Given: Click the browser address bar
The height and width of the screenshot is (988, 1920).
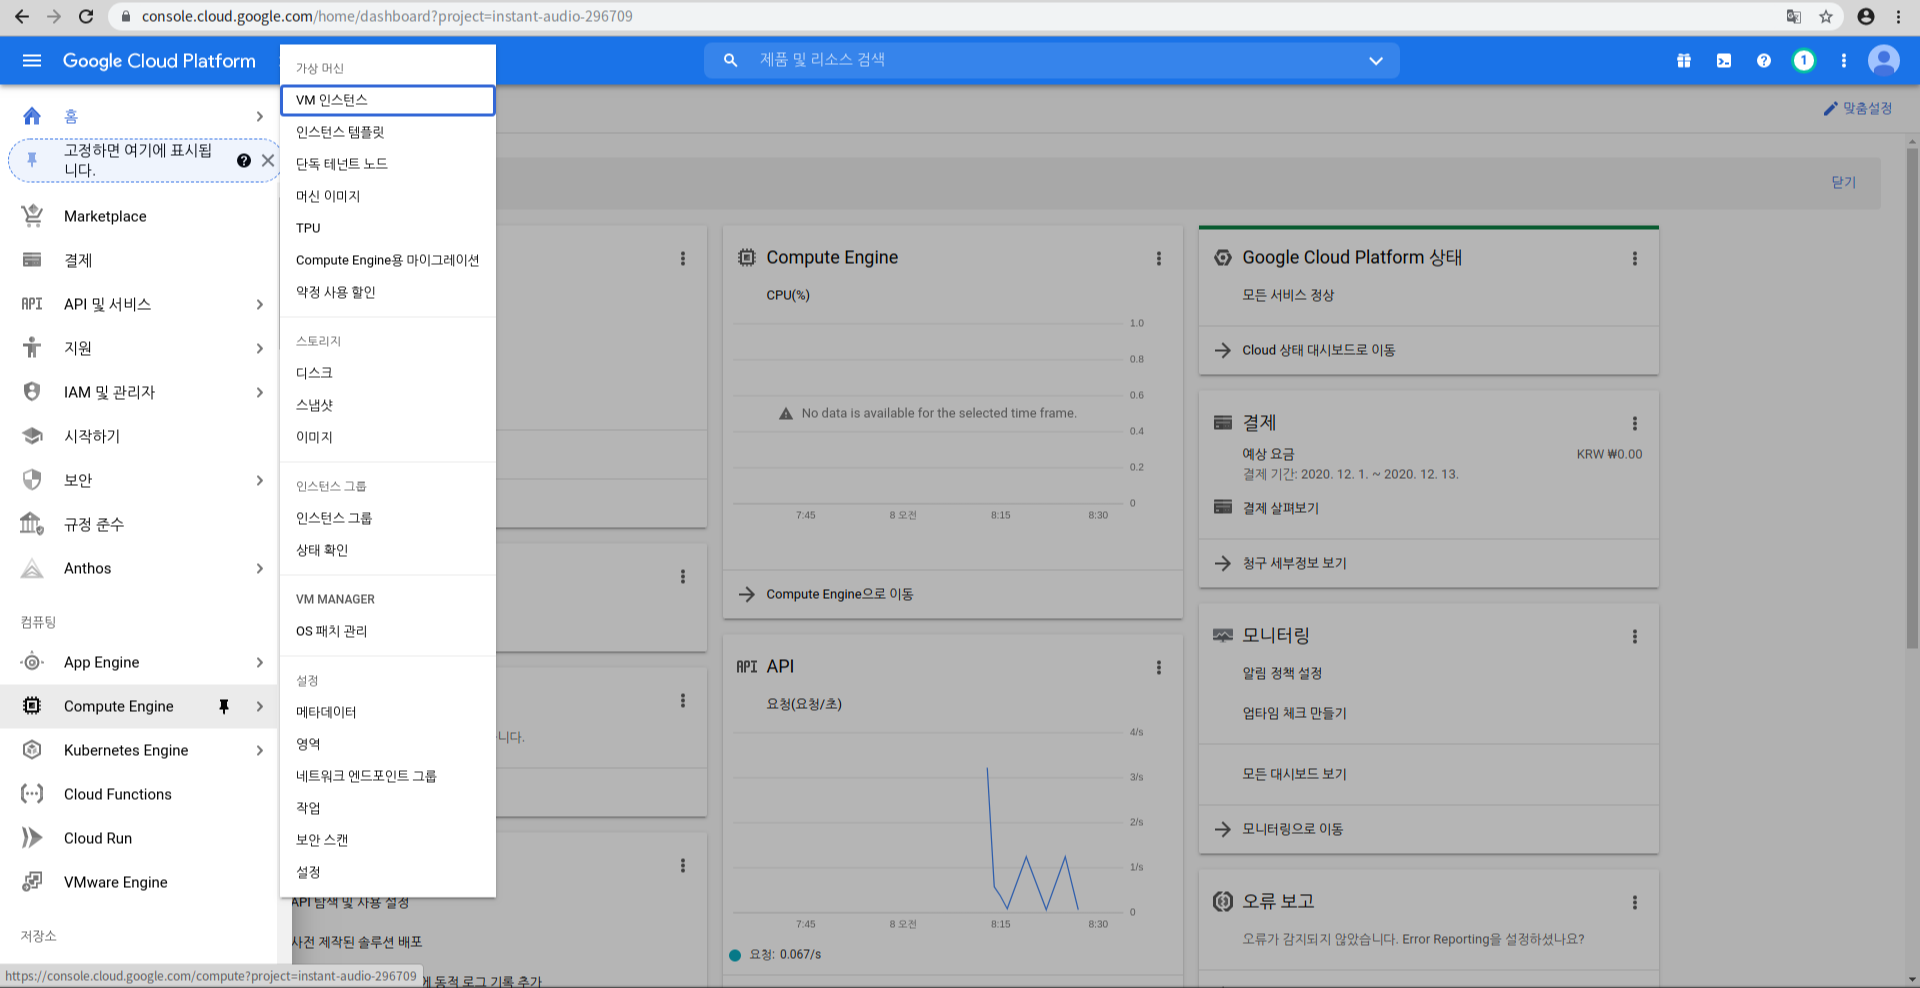Looking at the screenshot, I should [x=940, y=16].
